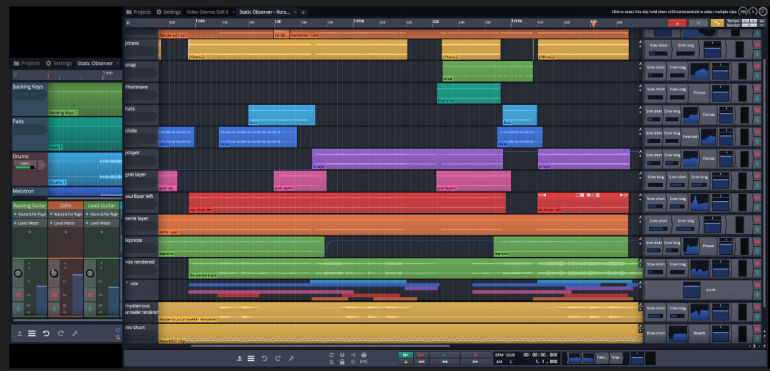Click the Lead Guitar level fader bar
Image resolution: width=770 pixels, height=371 pixels.
click(113, 301)
